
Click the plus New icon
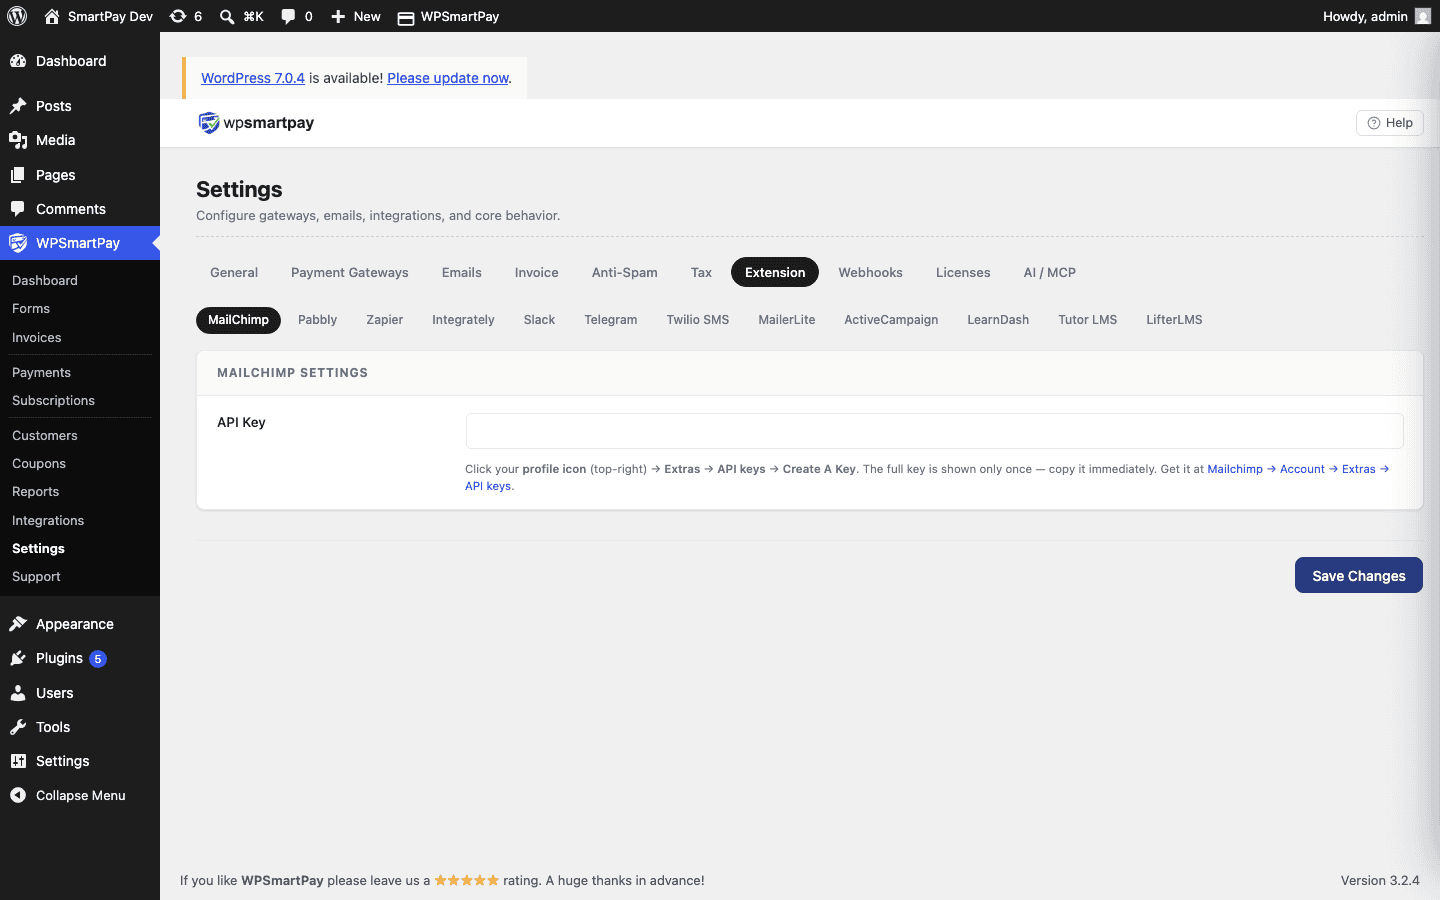[338, 16]
